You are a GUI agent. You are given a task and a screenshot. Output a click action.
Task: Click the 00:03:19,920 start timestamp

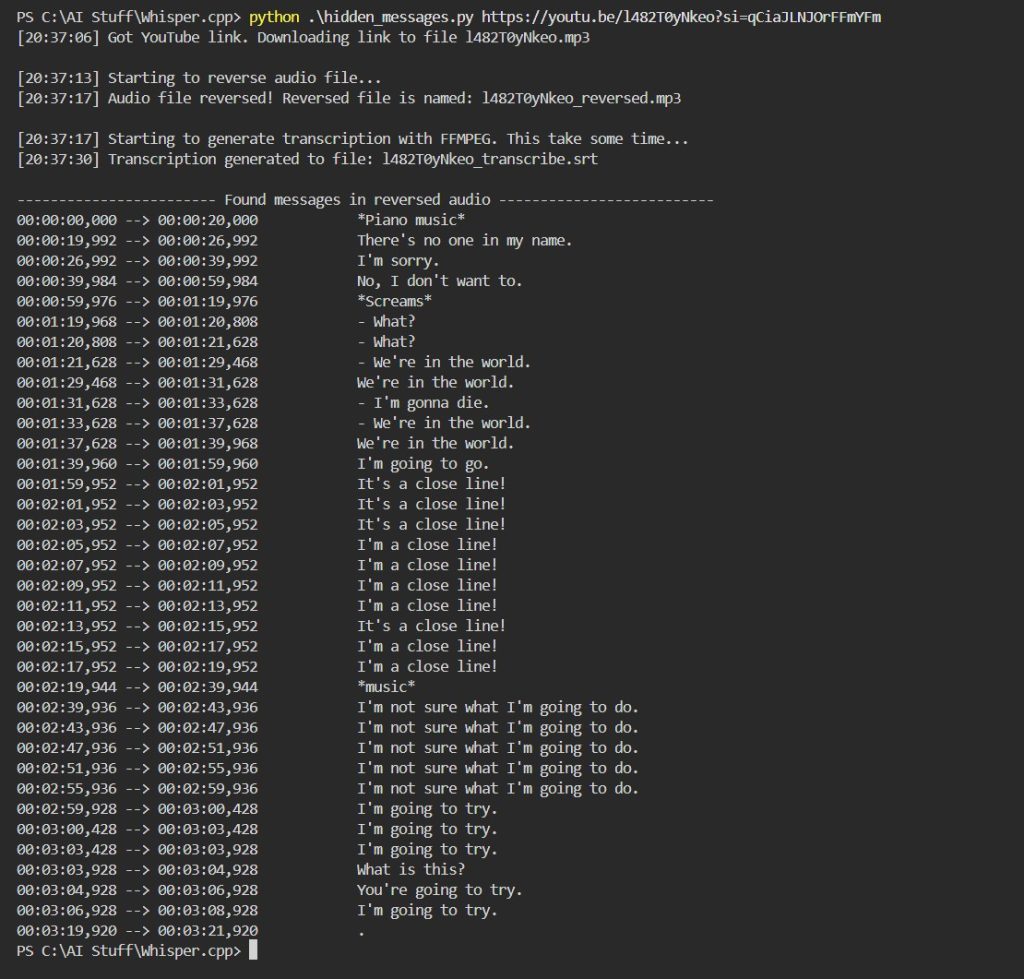67,931
